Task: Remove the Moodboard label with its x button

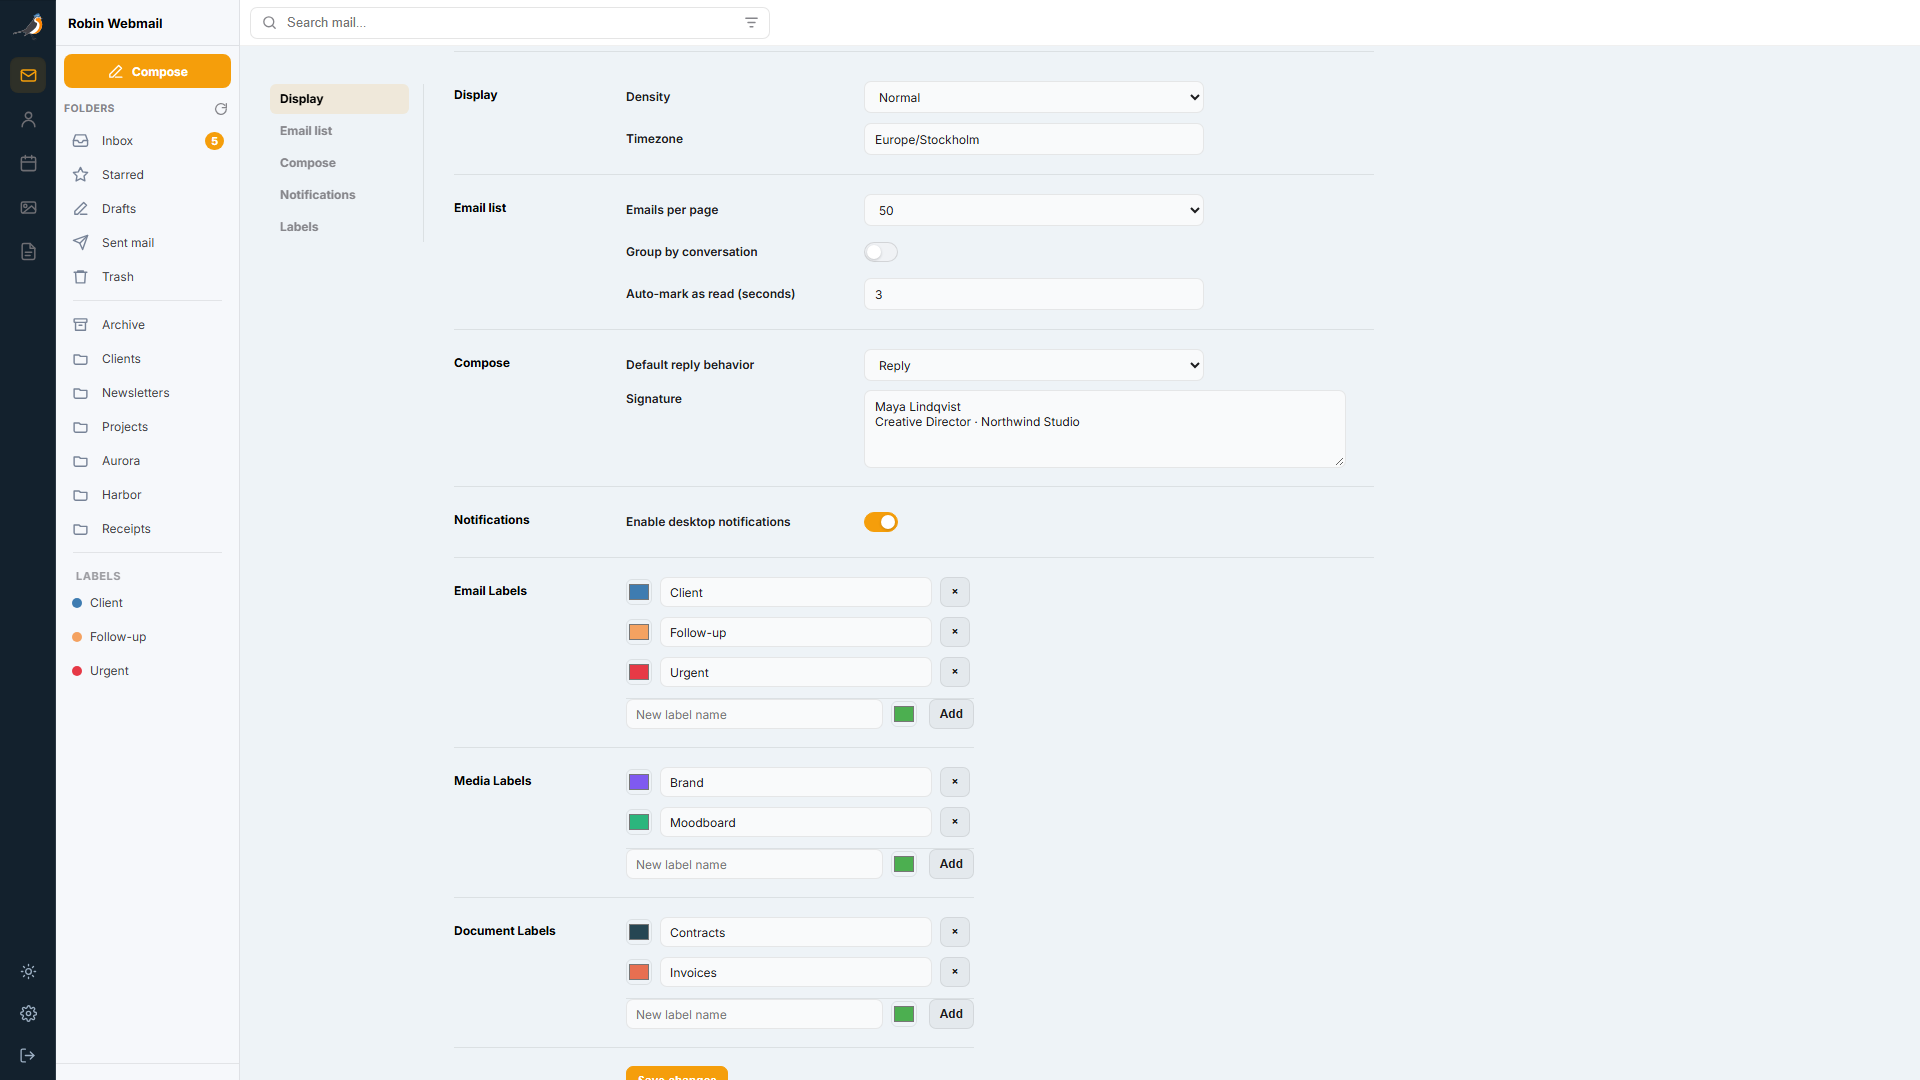Action: [955, 822]
